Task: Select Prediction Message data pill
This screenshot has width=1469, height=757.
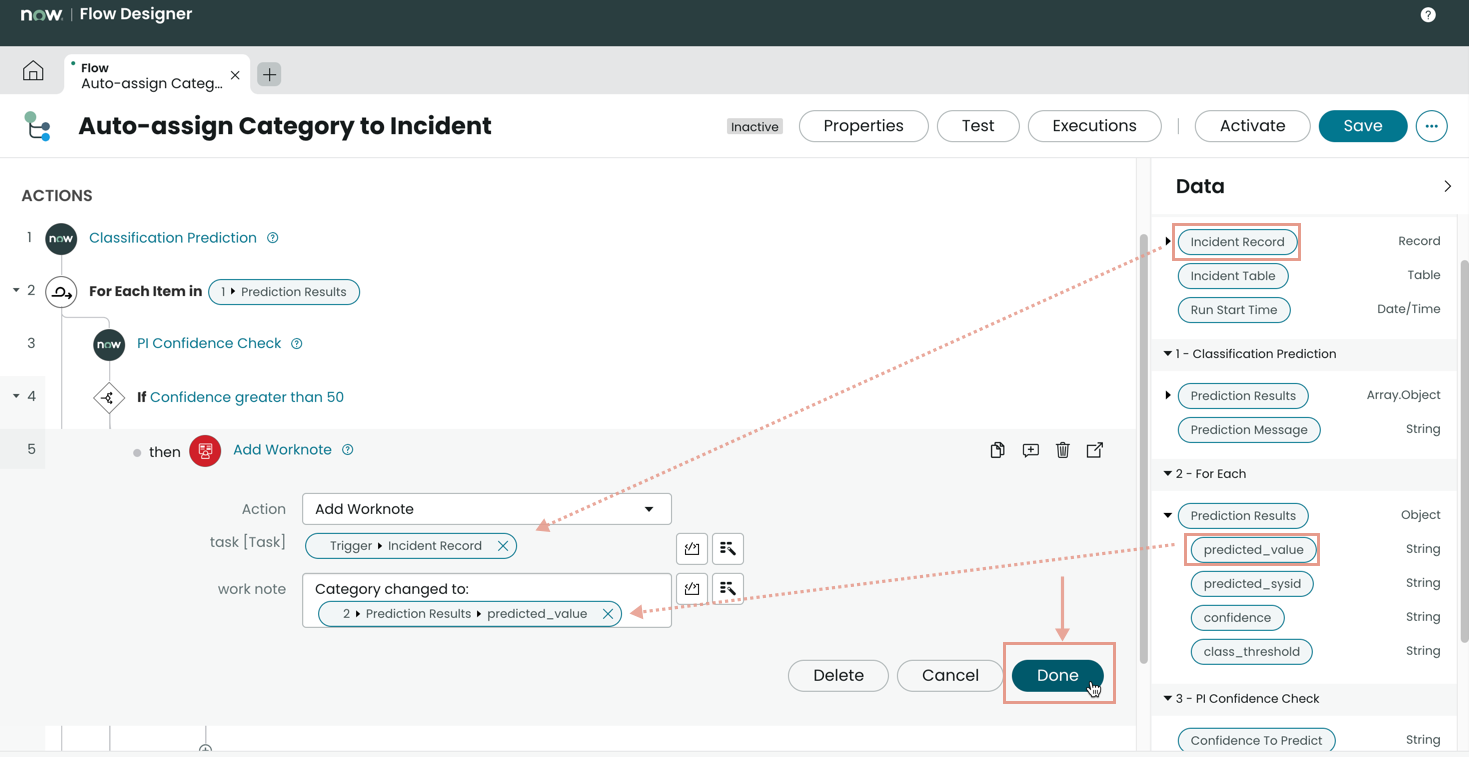Action: point(1249,430)
